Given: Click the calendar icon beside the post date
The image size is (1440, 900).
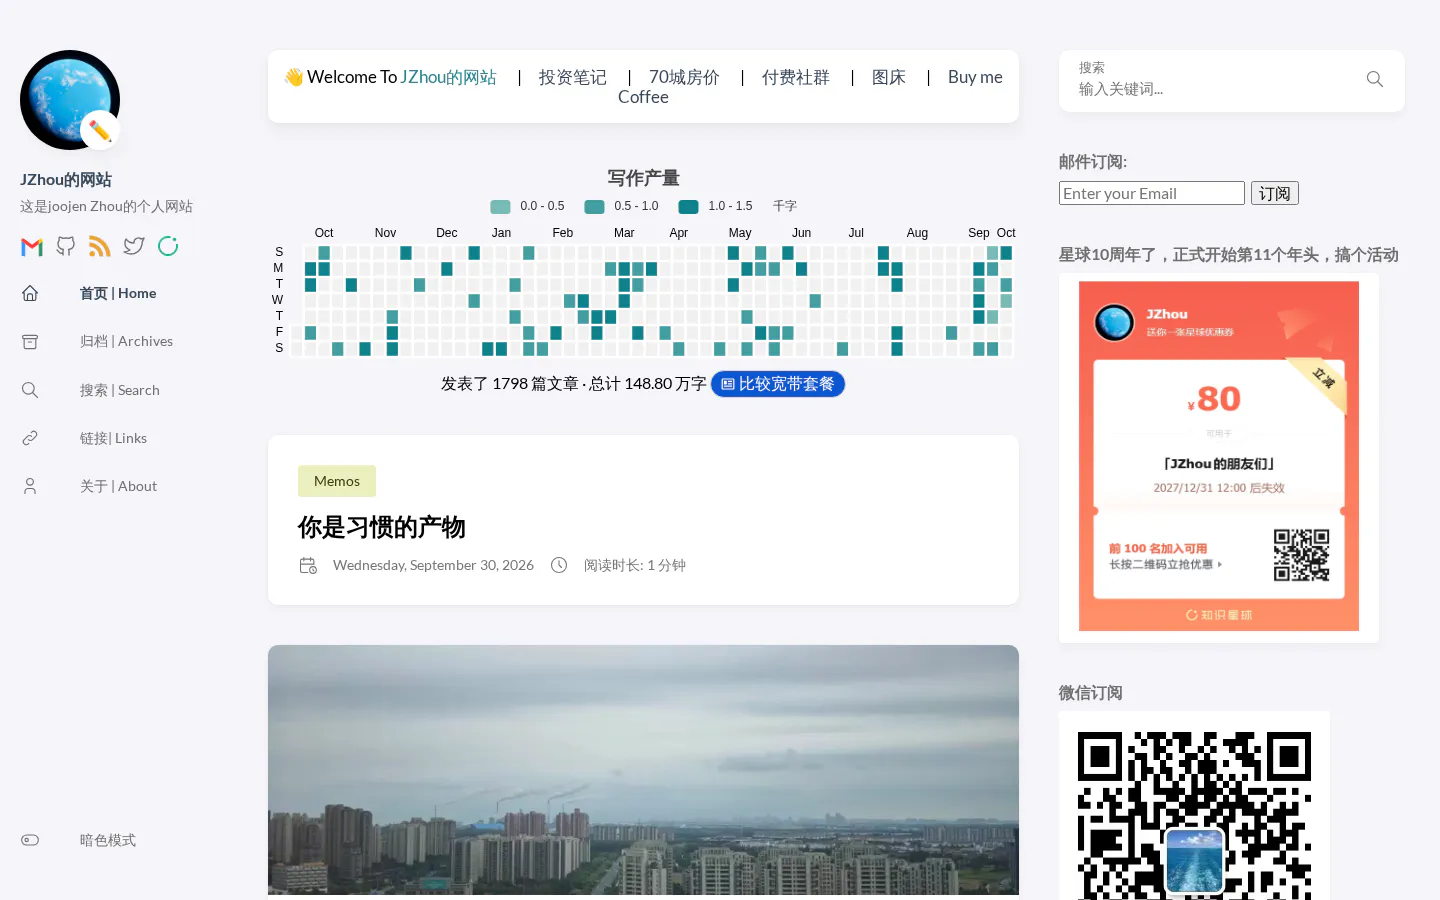Looking at the screenshot, I should coord(308,565).
